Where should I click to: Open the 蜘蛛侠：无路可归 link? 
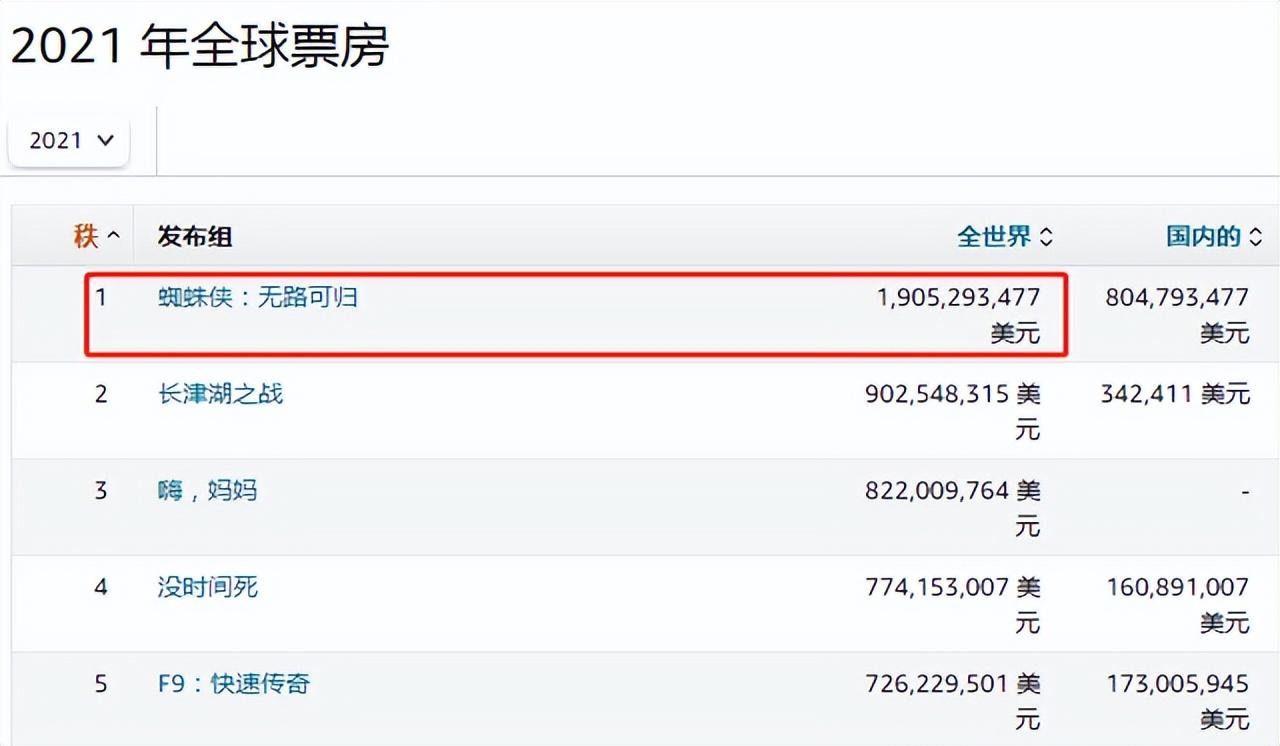(258, 297)
